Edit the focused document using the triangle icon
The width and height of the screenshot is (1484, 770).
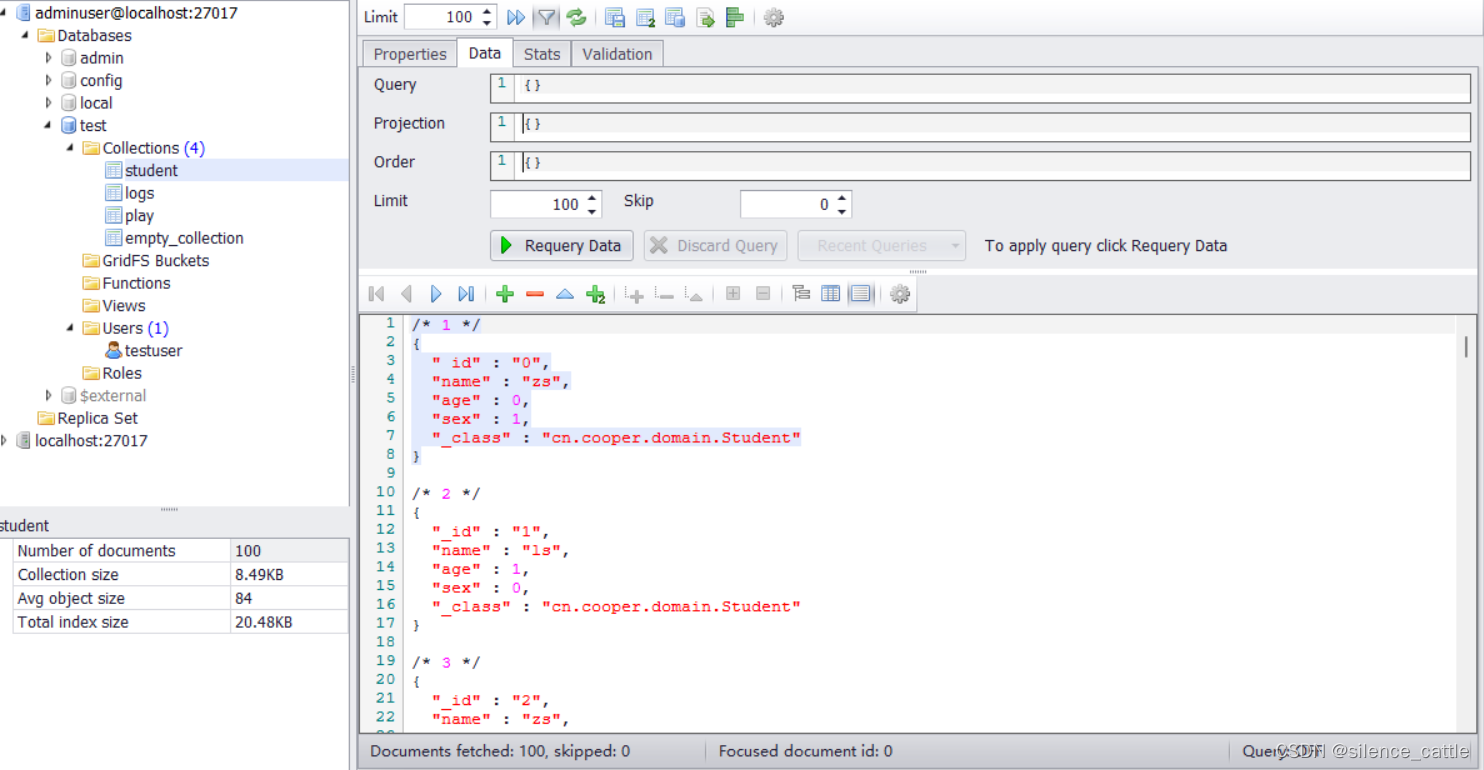pyautogui.click(x=565, y=293)
